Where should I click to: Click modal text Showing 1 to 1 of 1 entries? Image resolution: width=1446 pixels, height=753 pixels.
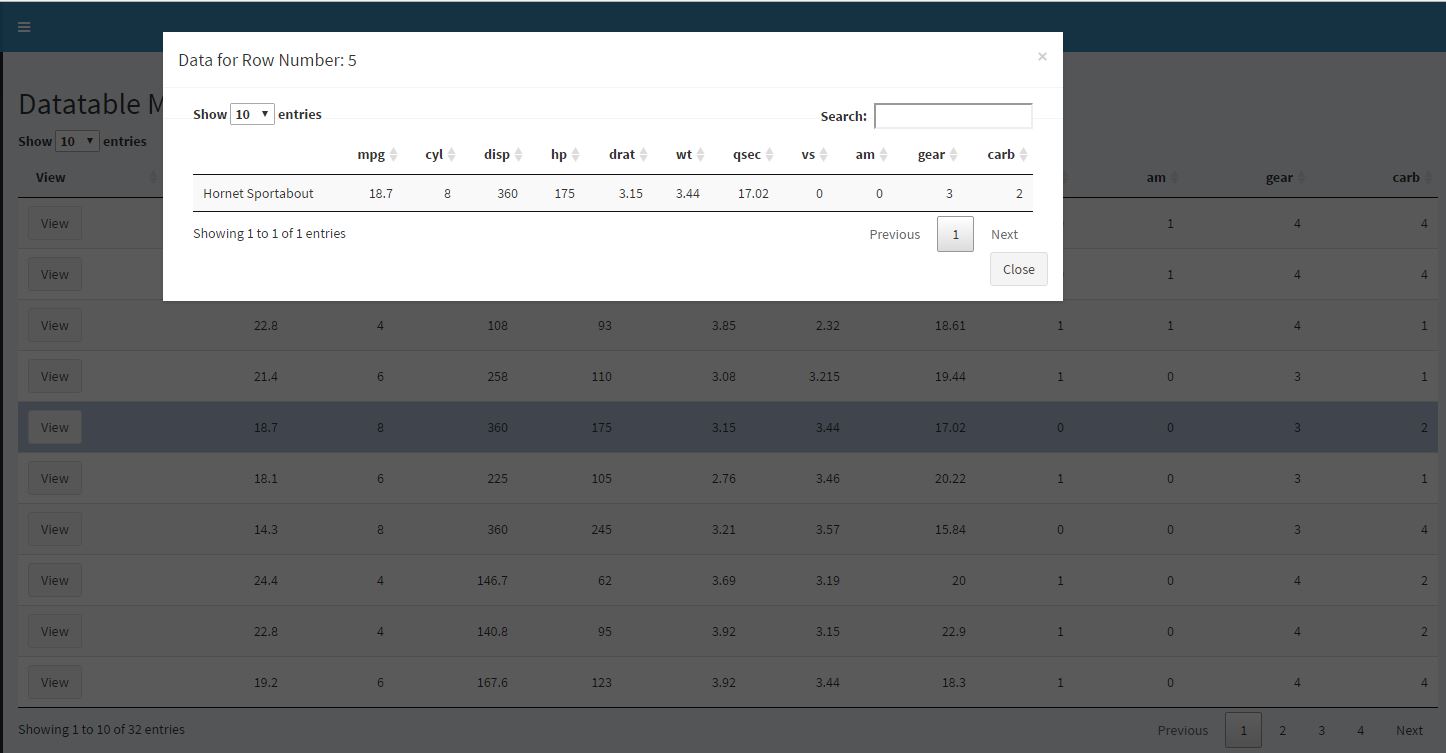pos(269,233)
